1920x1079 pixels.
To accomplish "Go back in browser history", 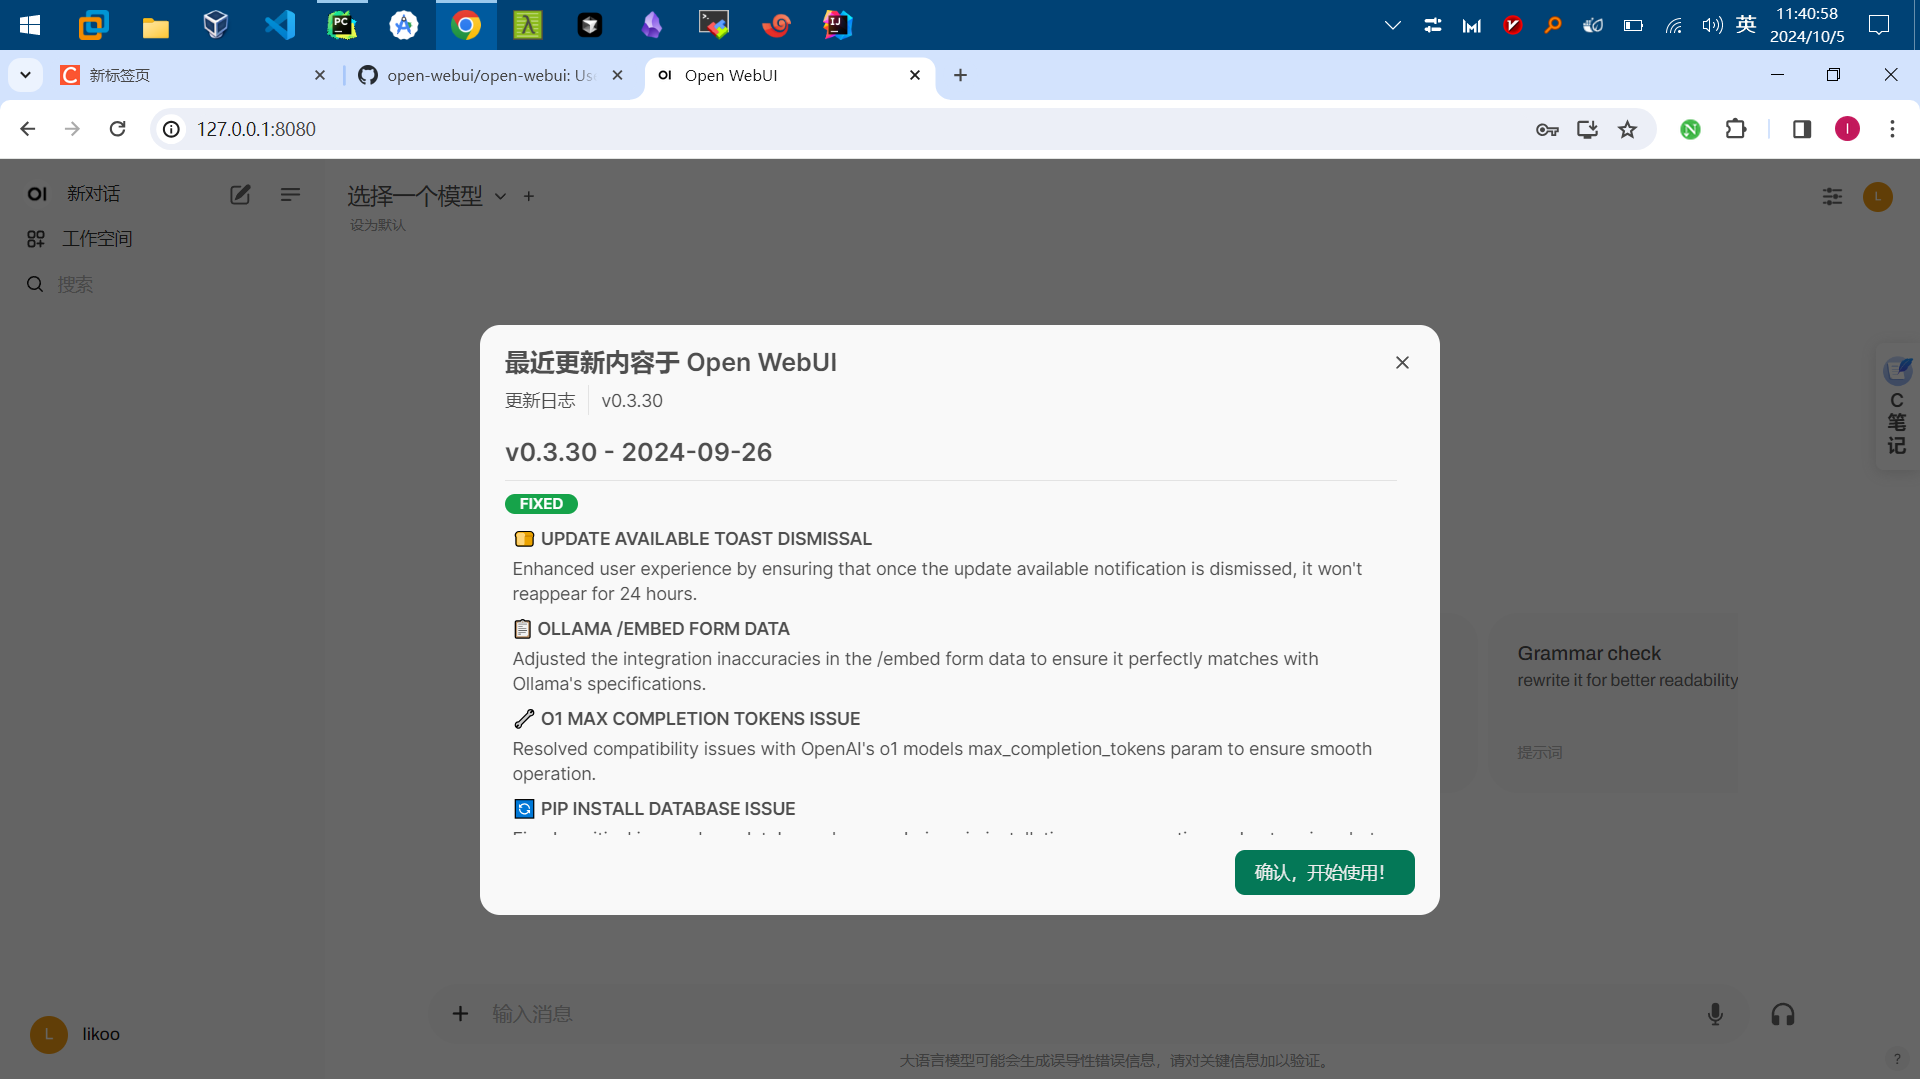I will click(x=28, y=129).
